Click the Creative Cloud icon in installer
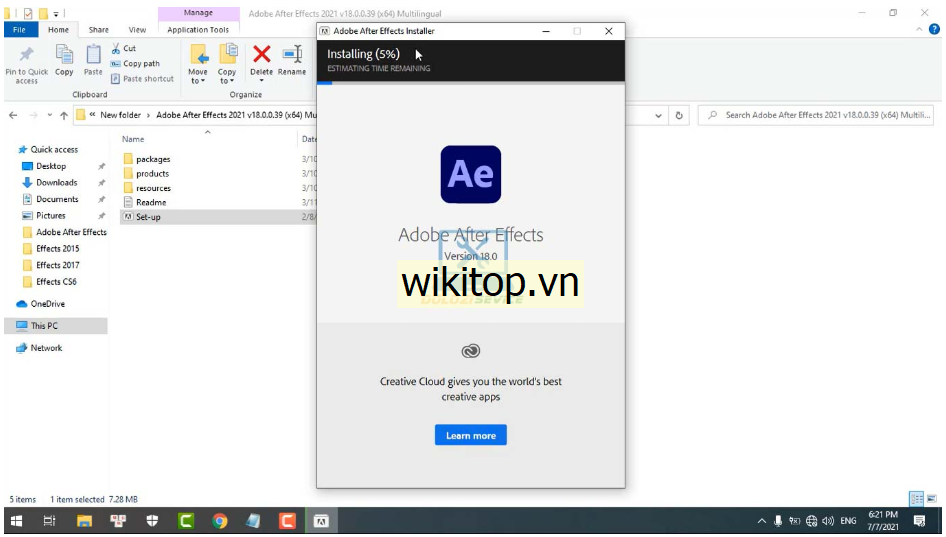 [471, 351]
